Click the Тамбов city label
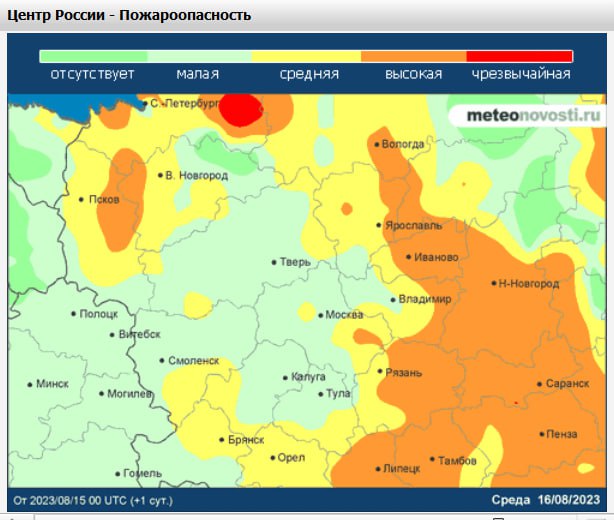Screen dimensions: 614x520 [x=457, y=461]
